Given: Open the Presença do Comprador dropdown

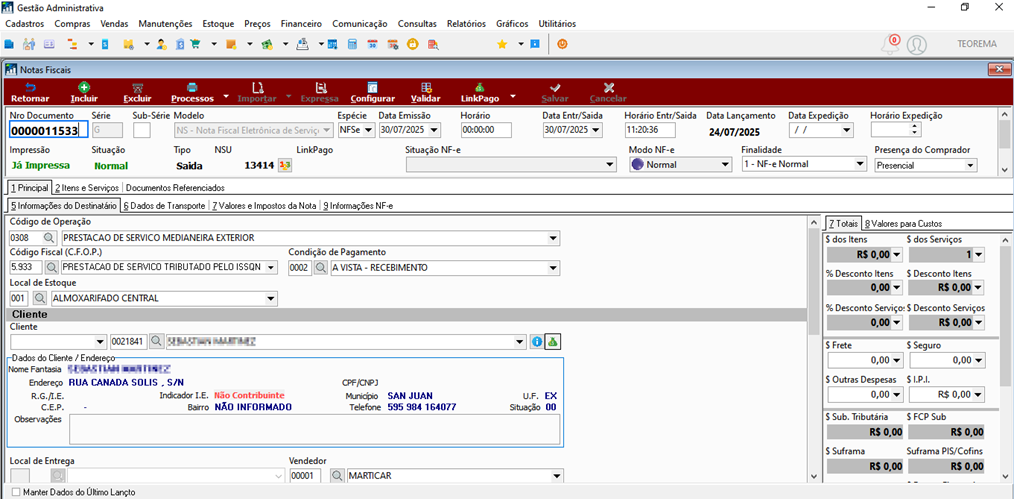Looking at the screenshot, I should point(970,165).
